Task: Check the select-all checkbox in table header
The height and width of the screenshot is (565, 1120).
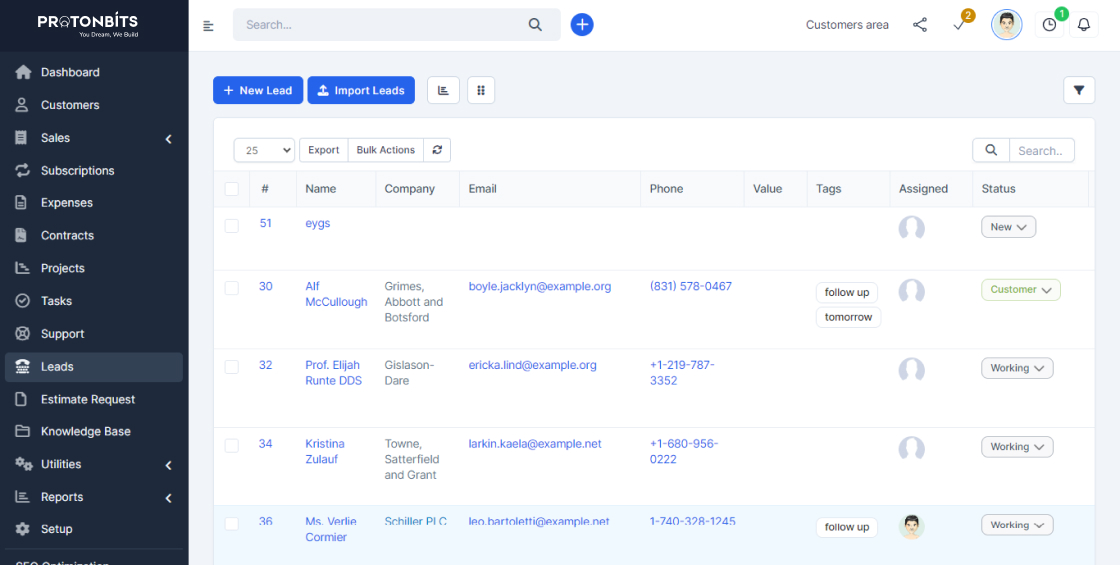Action: (232, 189)
